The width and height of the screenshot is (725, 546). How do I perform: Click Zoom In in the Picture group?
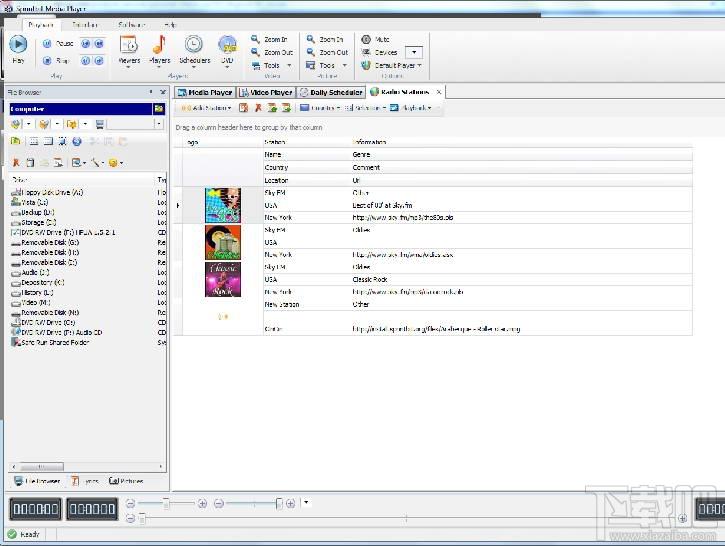(325, 39)
